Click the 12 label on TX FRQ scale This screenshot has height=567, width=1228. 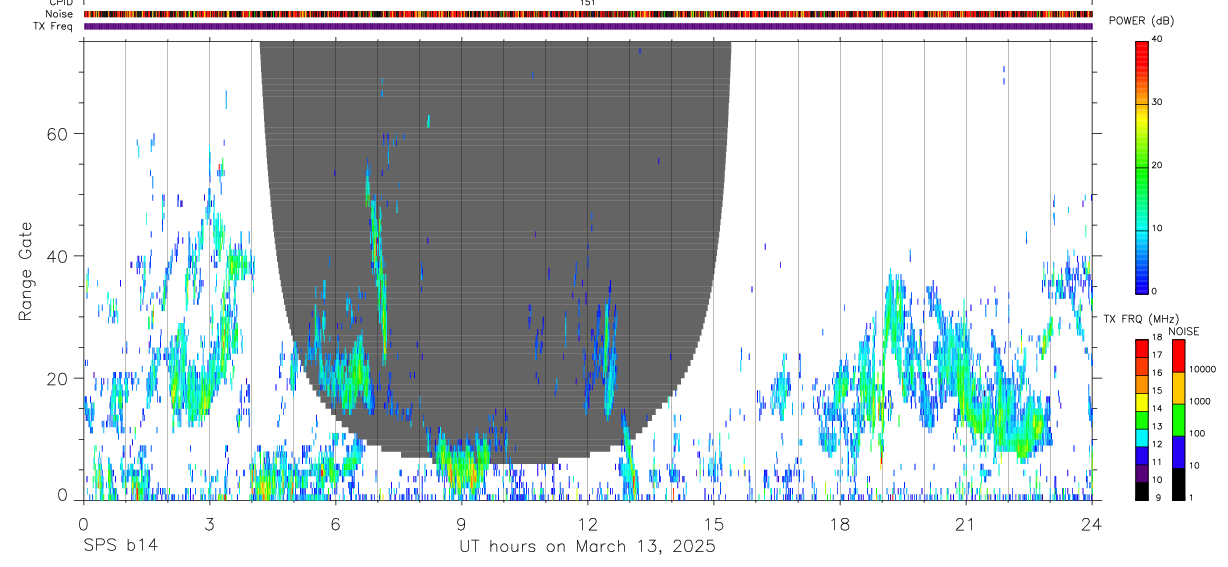coord(1156,444)
